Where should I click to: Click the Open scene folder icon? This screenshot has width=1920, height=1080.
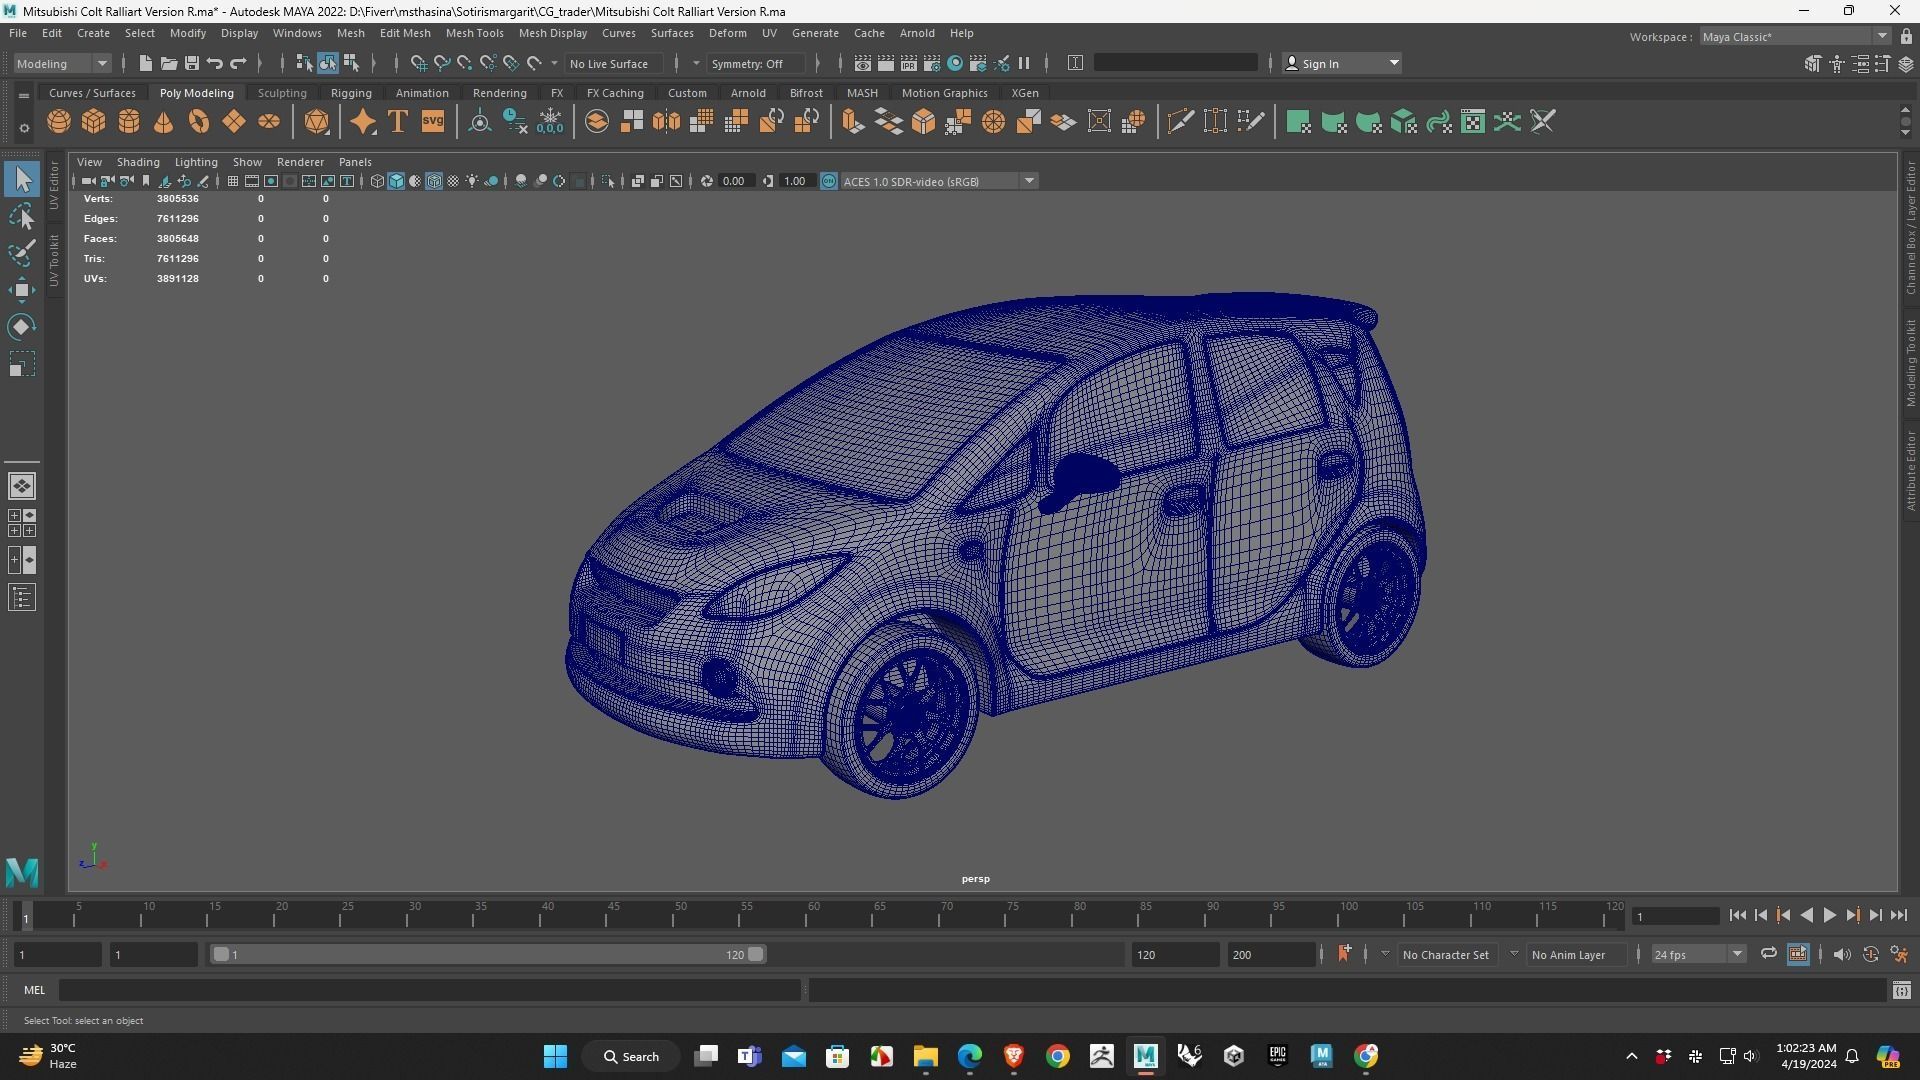tap(168, 63)
